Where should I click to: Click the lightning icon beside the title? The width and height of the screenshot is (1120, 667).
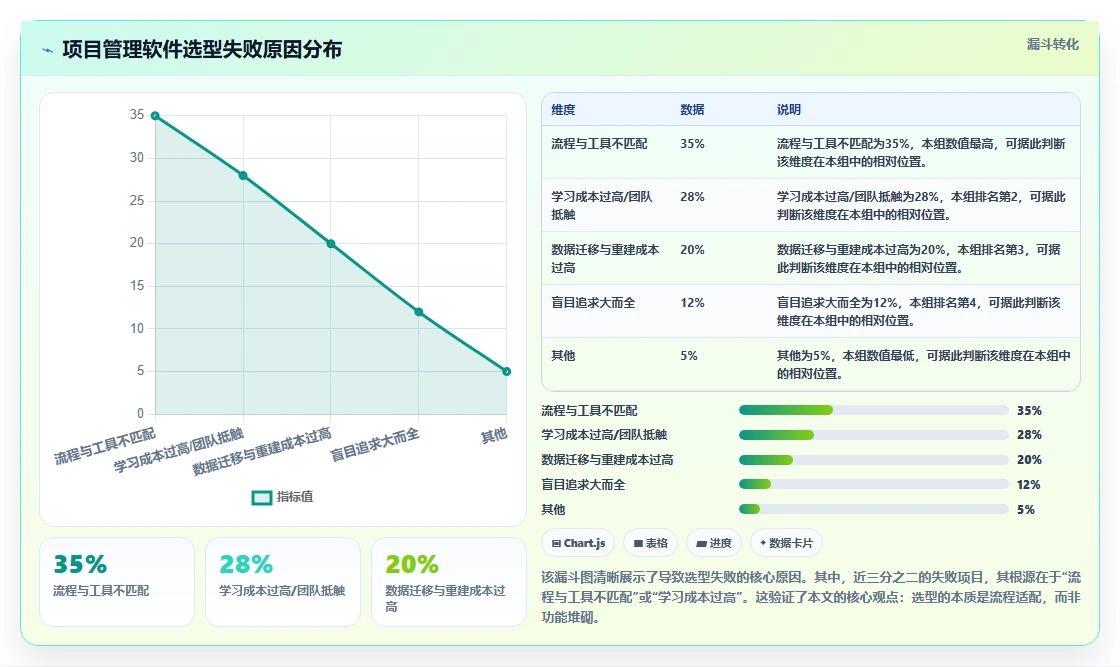pos(48,50)
